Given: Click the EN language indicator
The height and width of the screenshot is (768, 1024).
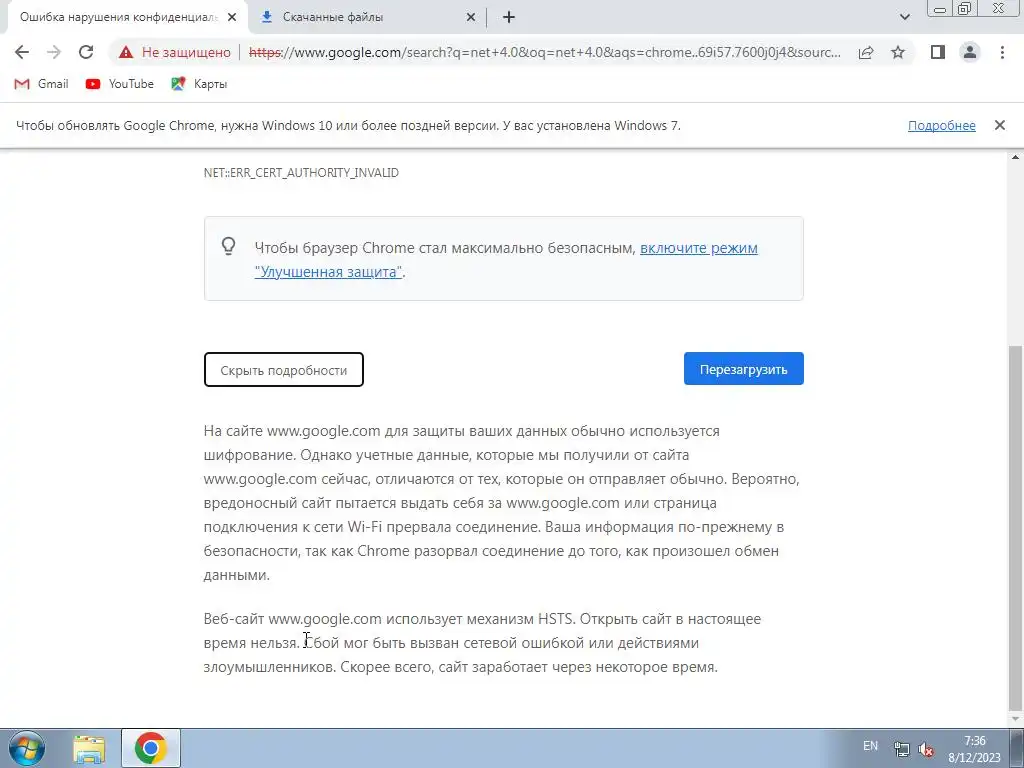Looking at the screenshot, I should (x=870, y=746).
